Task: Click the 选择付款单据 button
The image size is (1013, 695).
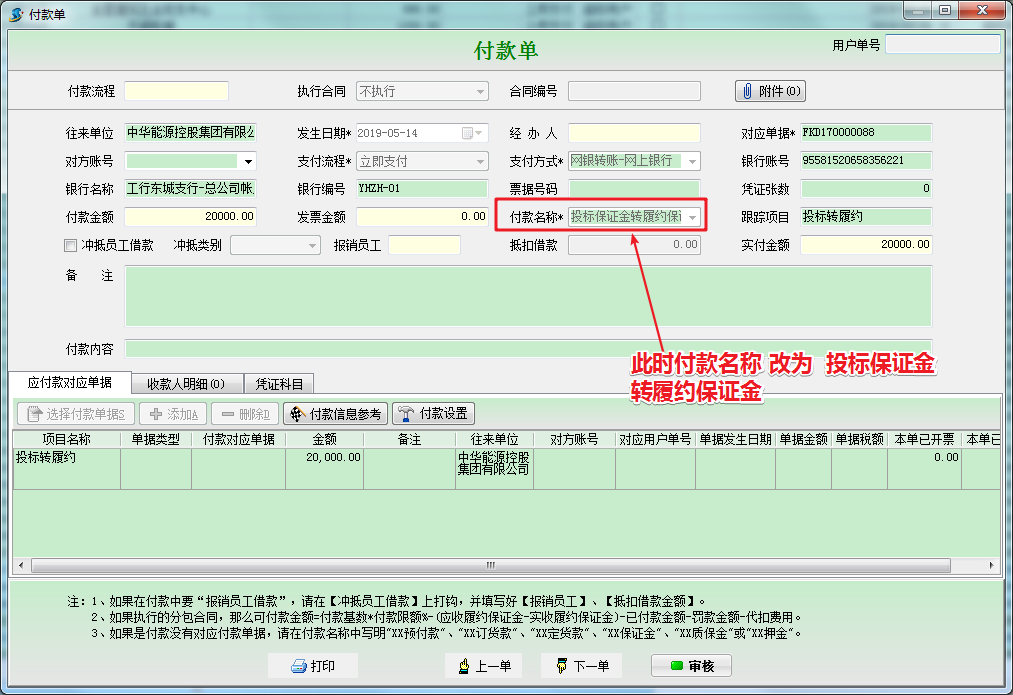Action: 76,414
